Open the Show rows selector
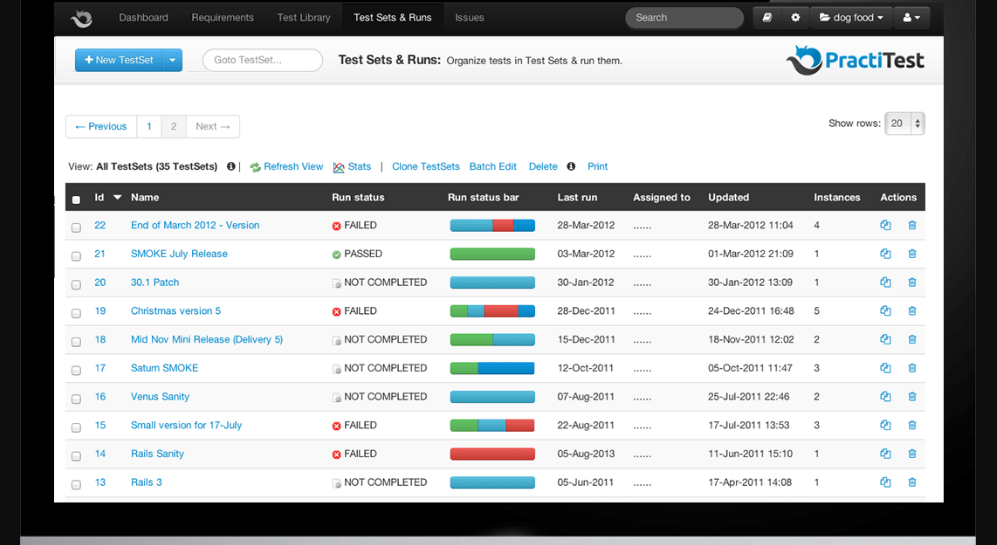997x545 pixels. (904, 124)
